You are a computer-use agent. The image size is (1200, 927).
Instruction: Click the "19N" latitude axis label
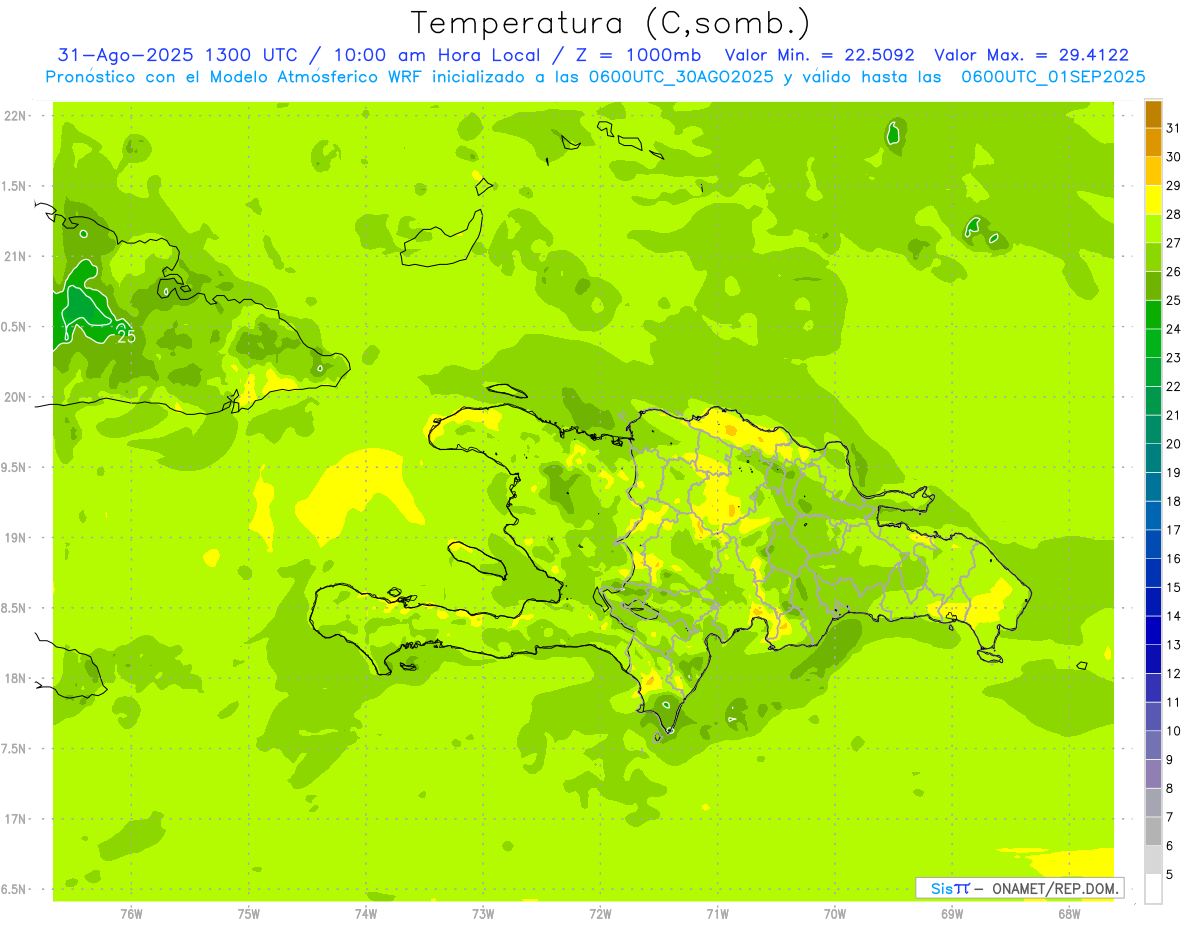[15, 538]
